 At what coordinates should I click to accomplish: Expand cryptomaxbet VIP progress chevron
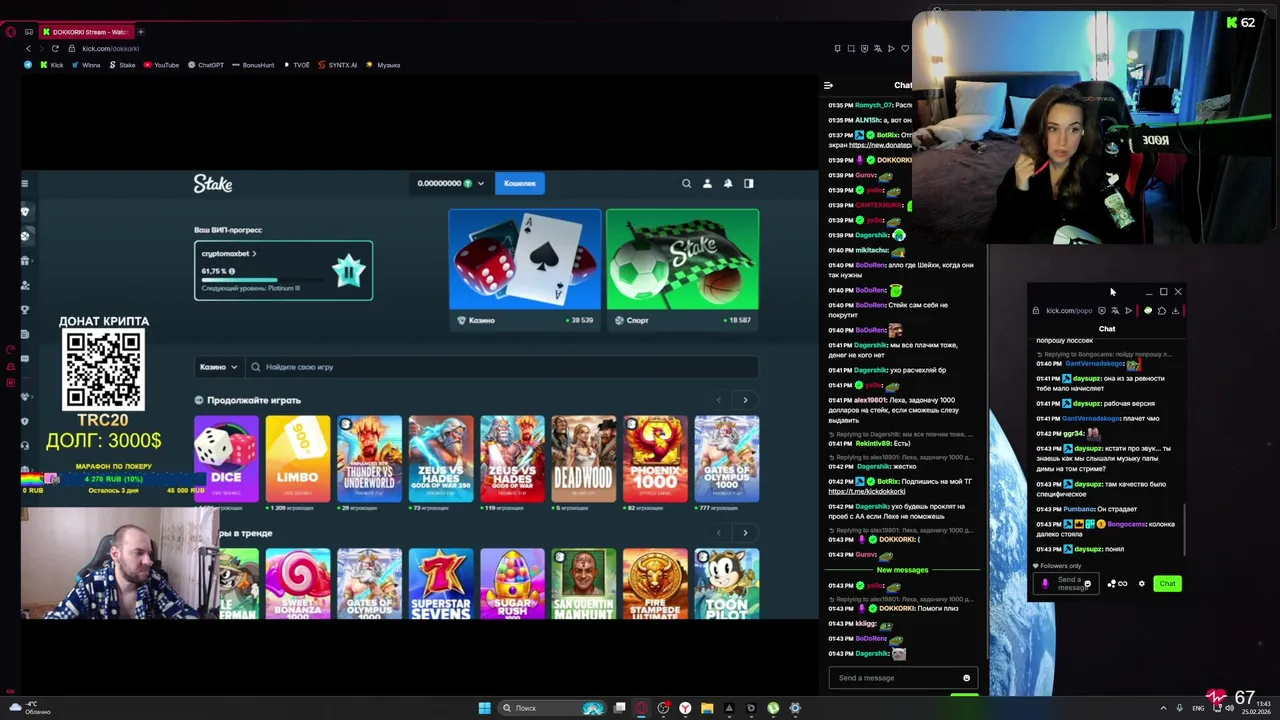click(x=254, y=254)
